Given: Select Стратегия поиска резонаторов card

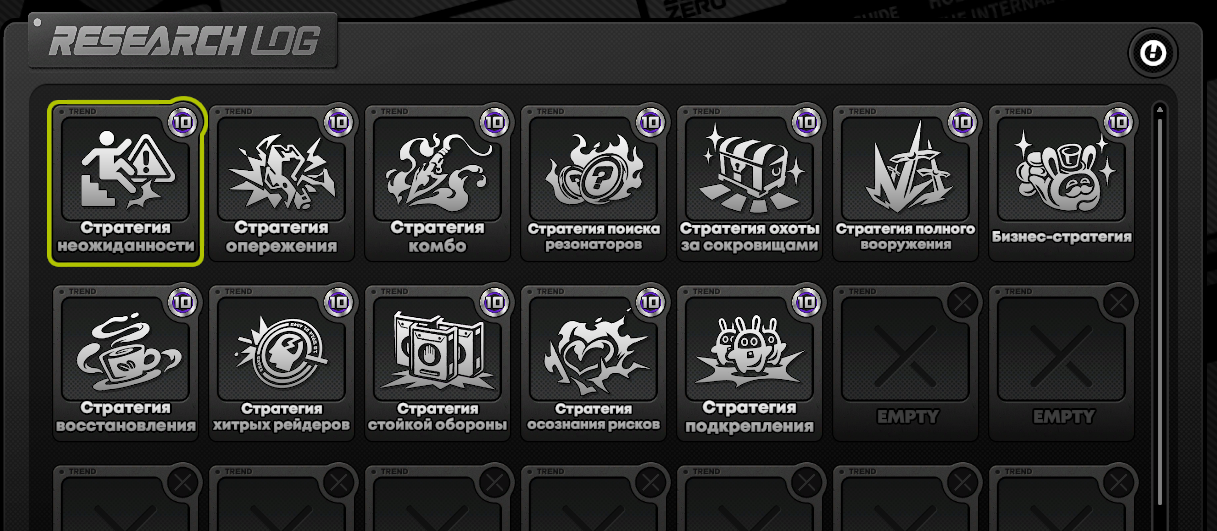Looking at the screenshot, I should tap(594, 182).
